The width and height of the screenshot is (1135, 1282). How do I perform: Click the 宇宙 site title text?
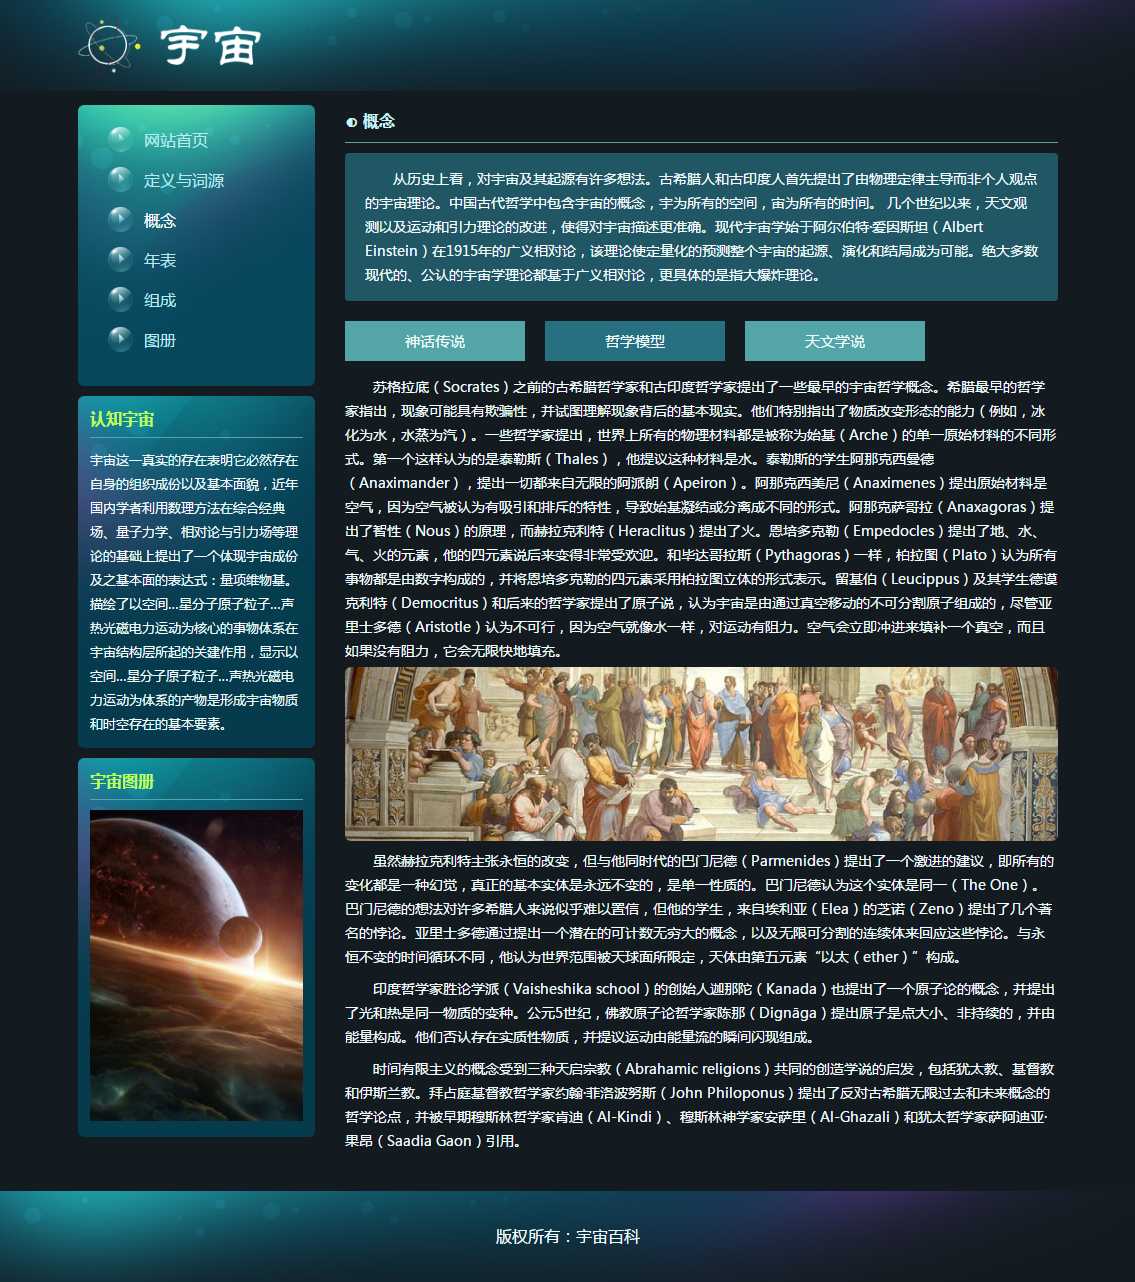point(211,46)
